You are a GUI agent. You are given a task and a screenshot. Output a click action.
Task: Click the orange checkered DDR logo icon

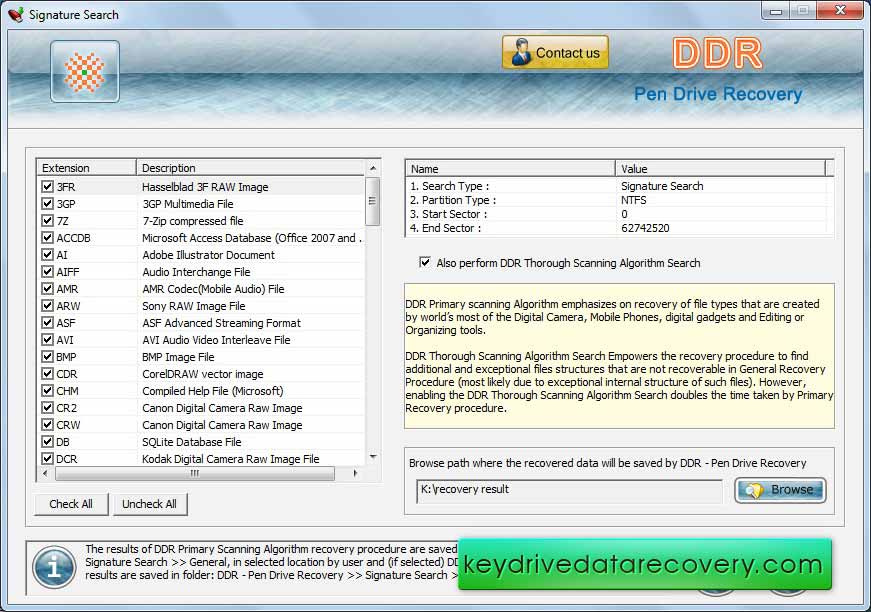click(x=84, y=72)
